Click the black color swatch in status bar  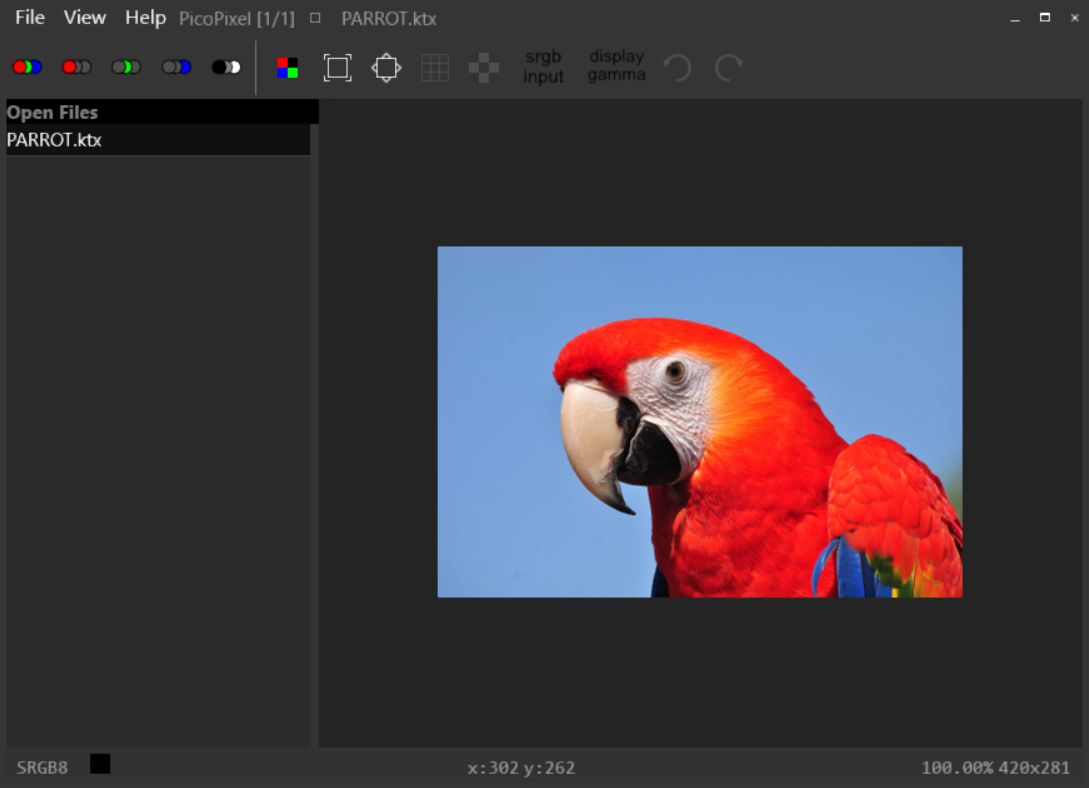(x=100, y=764)
